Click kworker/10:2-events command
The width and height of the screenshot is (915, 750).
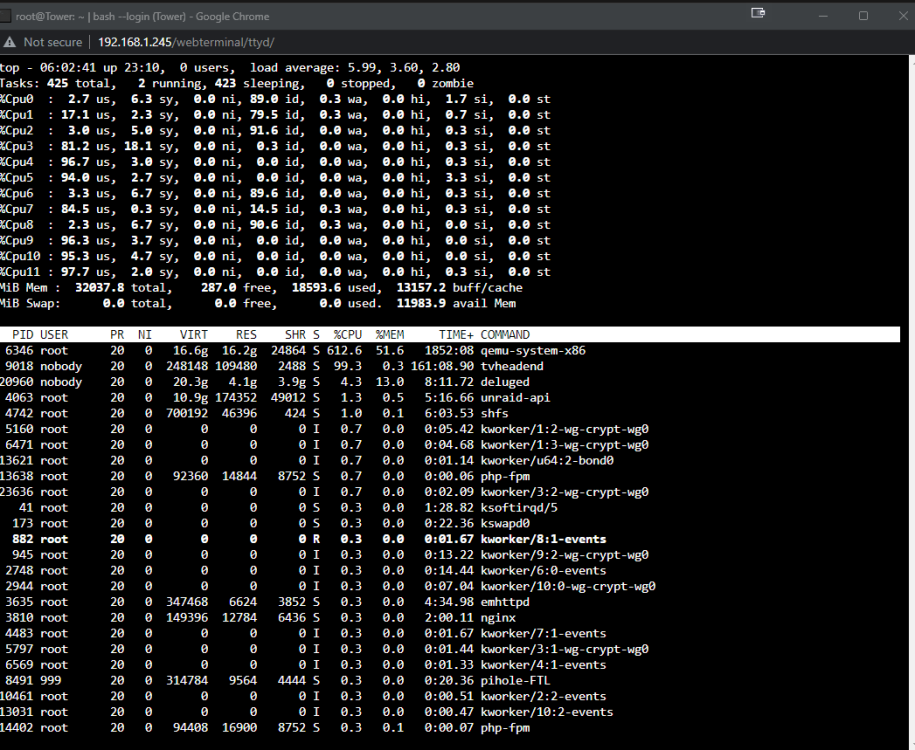[547, 713]
